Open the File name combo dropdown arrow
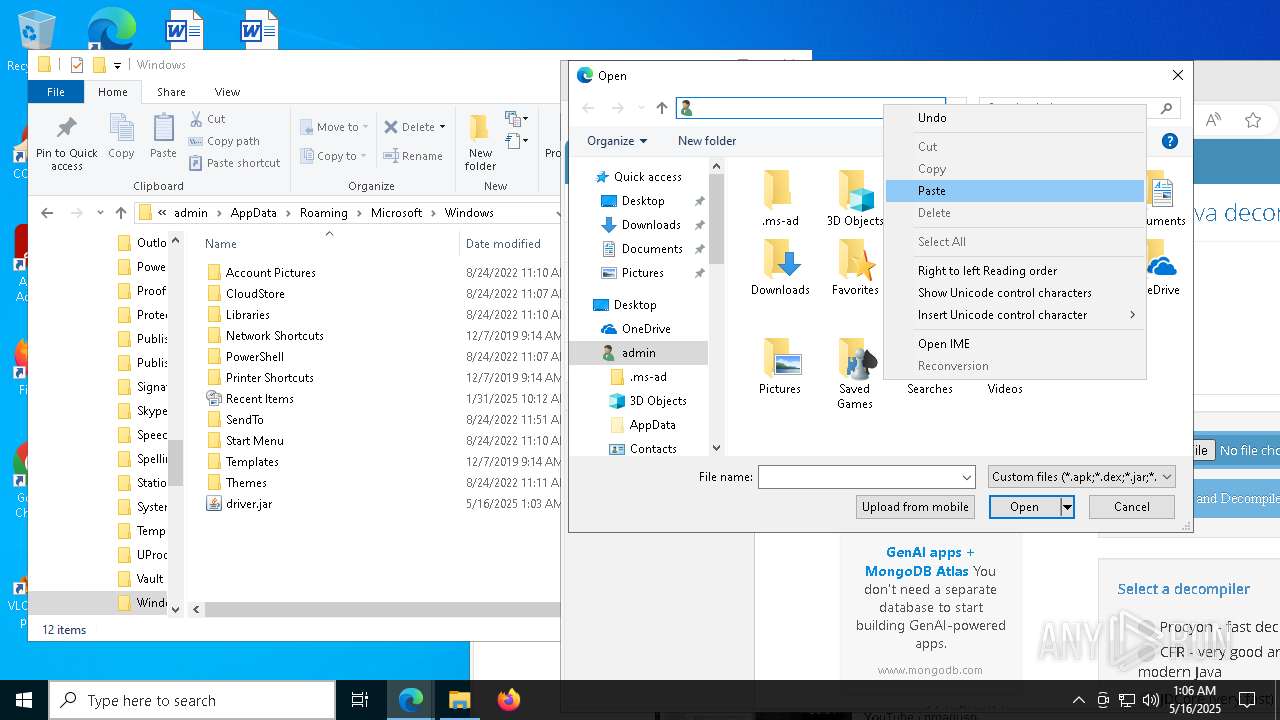The image size is (1280, 720). click(966, 477)
